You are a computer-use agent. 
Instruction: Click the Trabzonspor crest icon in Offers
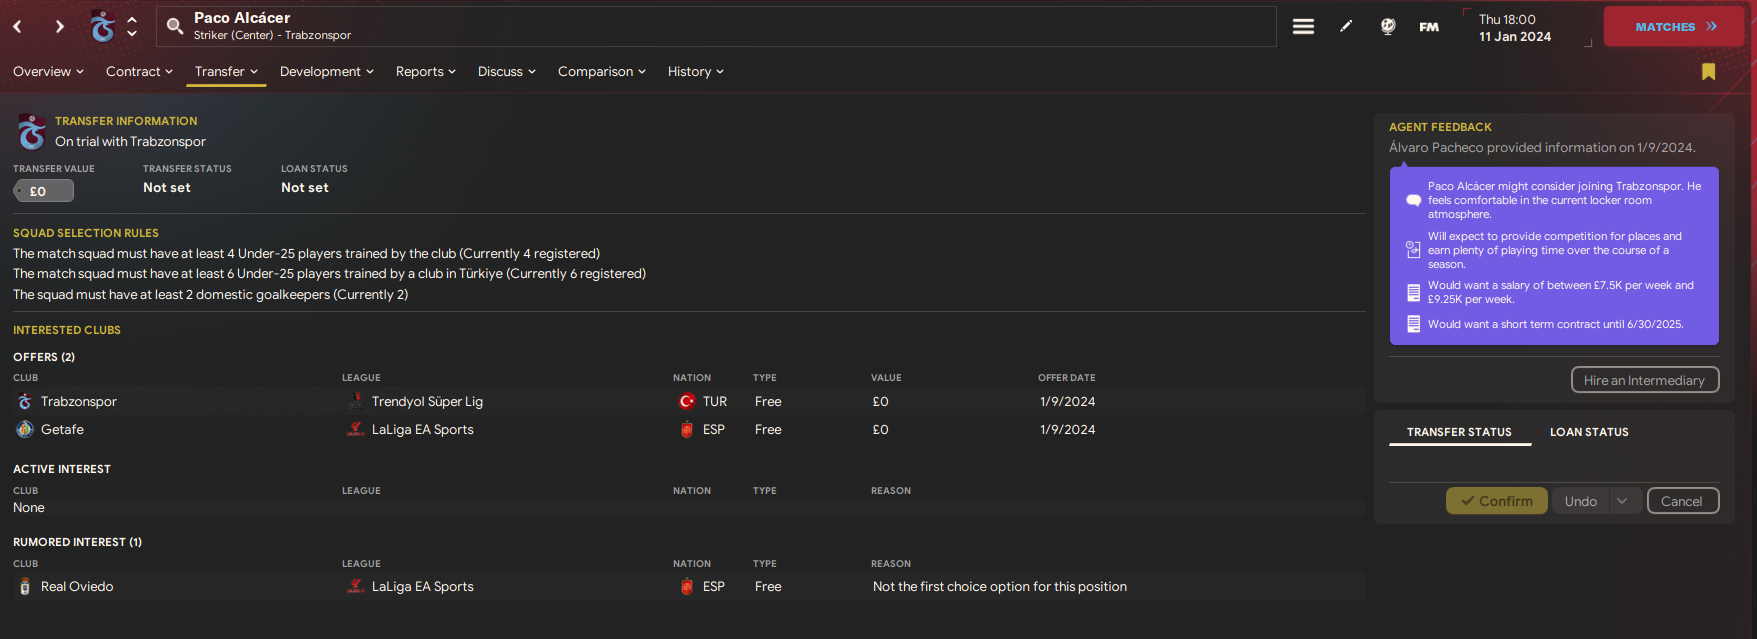point(25,401)
